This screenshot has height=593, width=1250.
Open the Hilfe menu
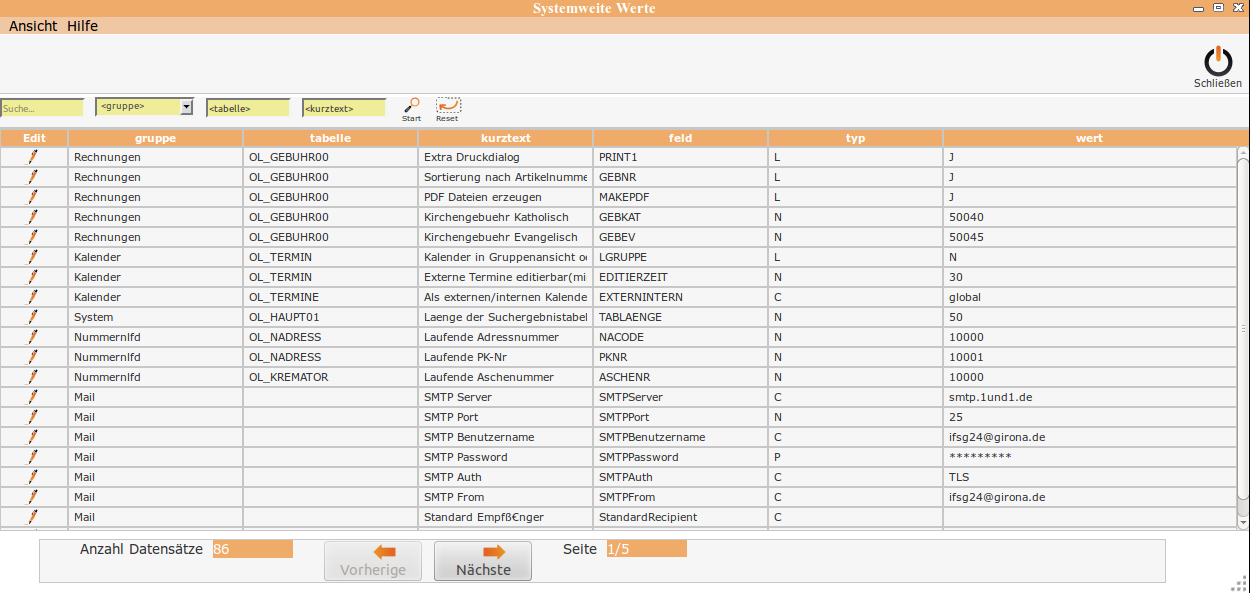pyautogui.click(x=82, y=26)
